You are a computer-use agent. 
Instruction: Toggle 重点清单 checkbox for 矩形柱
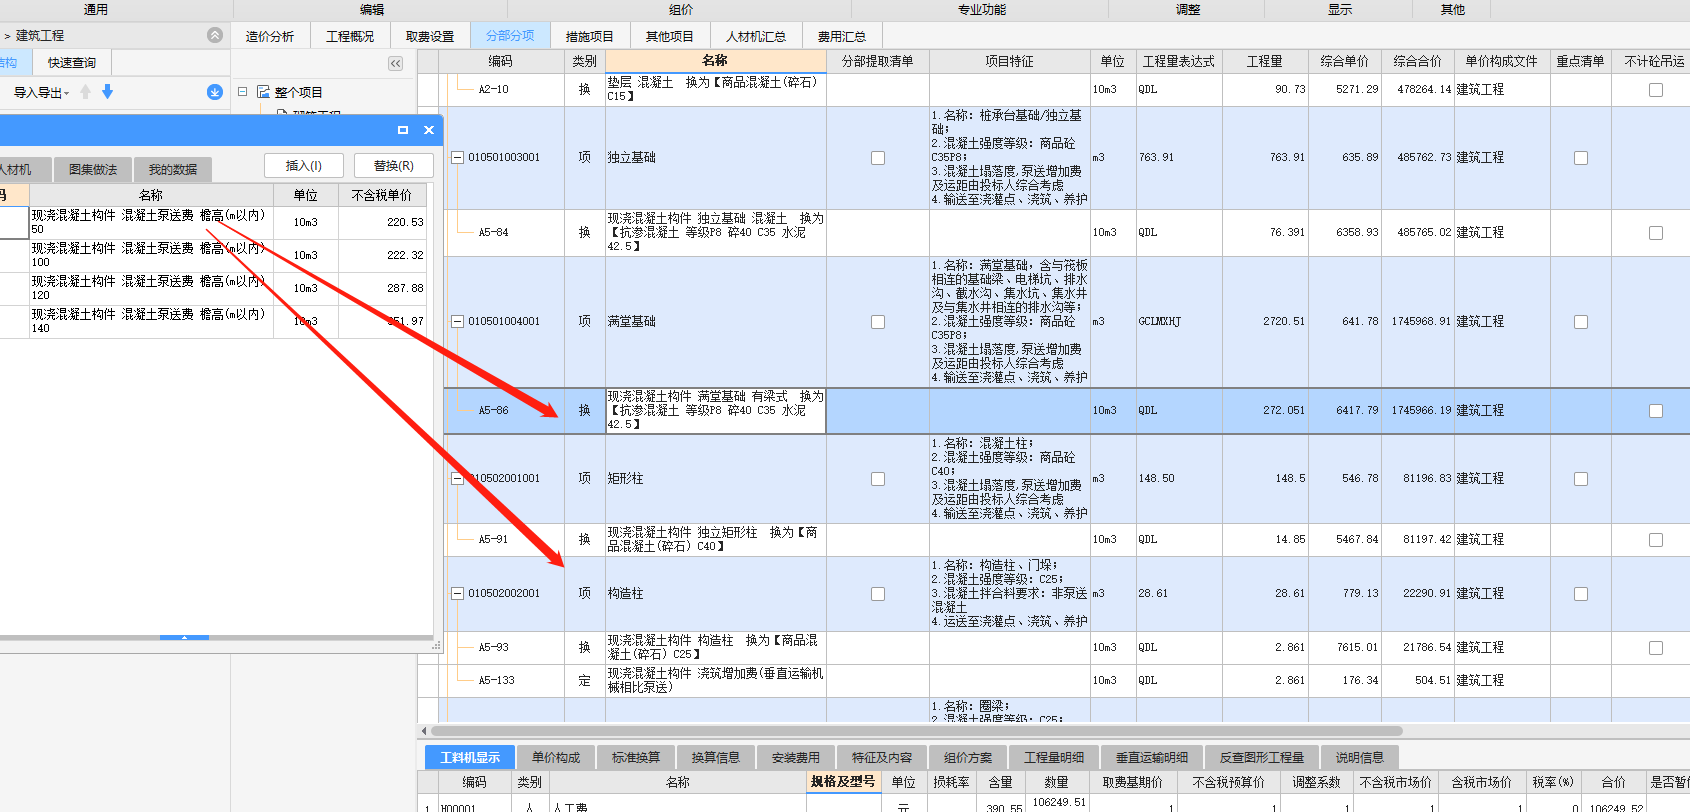click(1581, 479)
